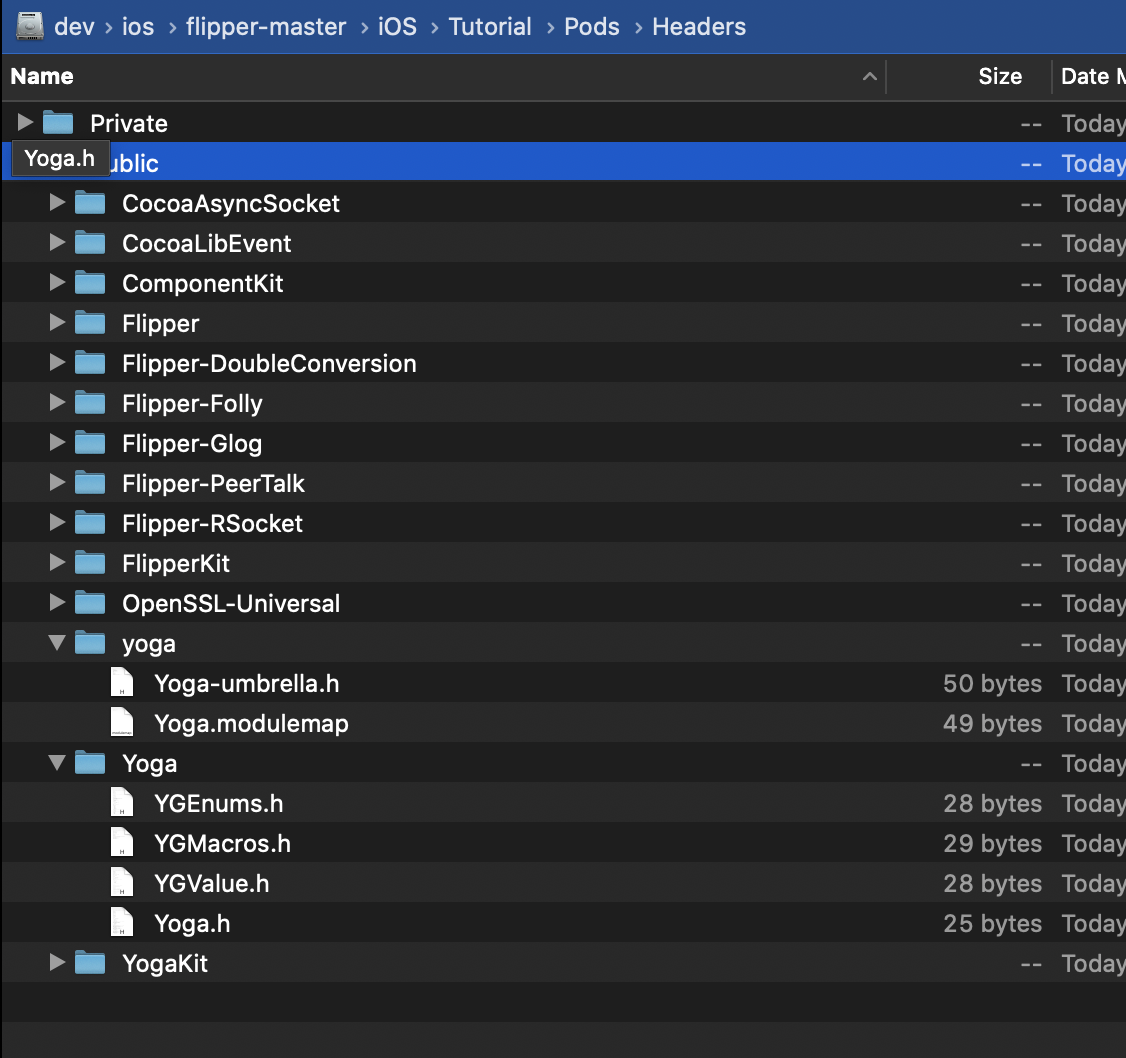
Task: Sort by the Date Modified column header
Action: click(1093, 76)
